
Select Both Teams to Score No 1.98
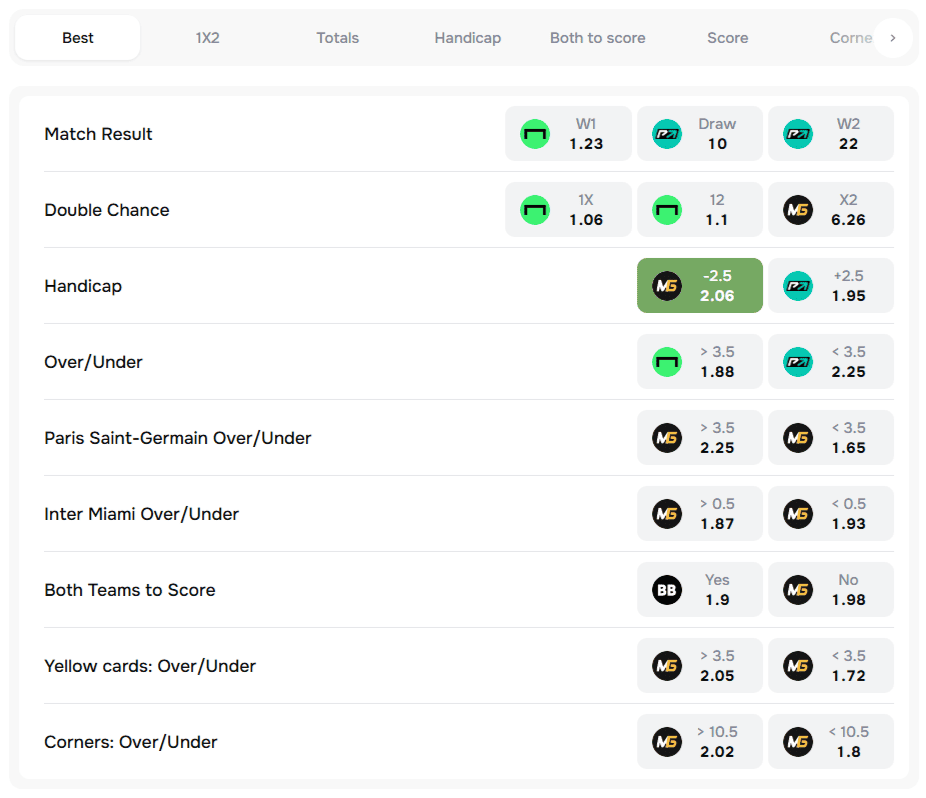(831, 590)
